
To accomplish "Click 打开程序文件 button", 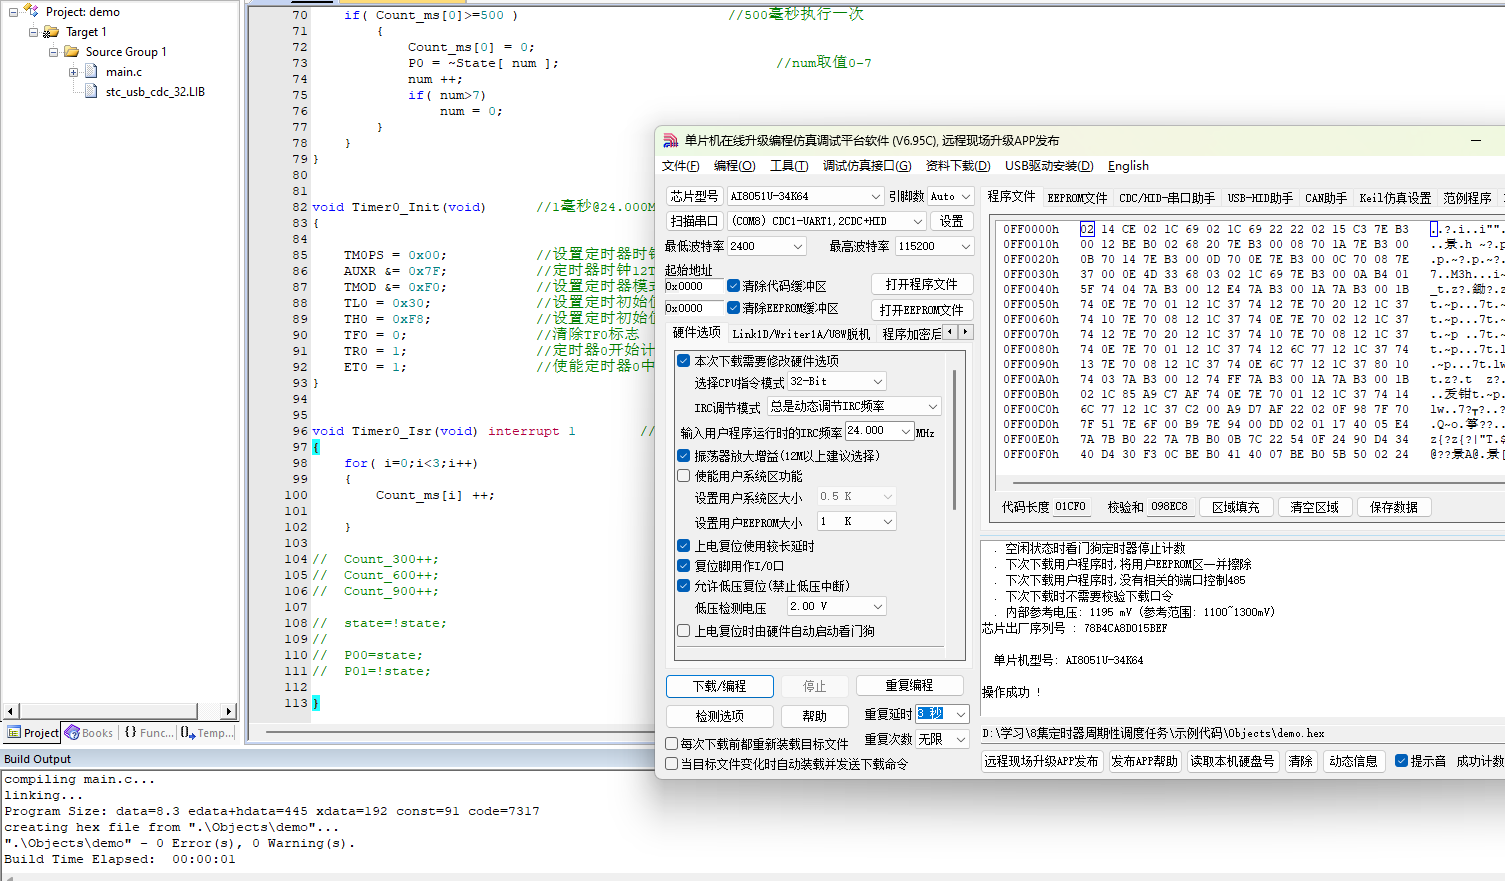I will (921, 285).
